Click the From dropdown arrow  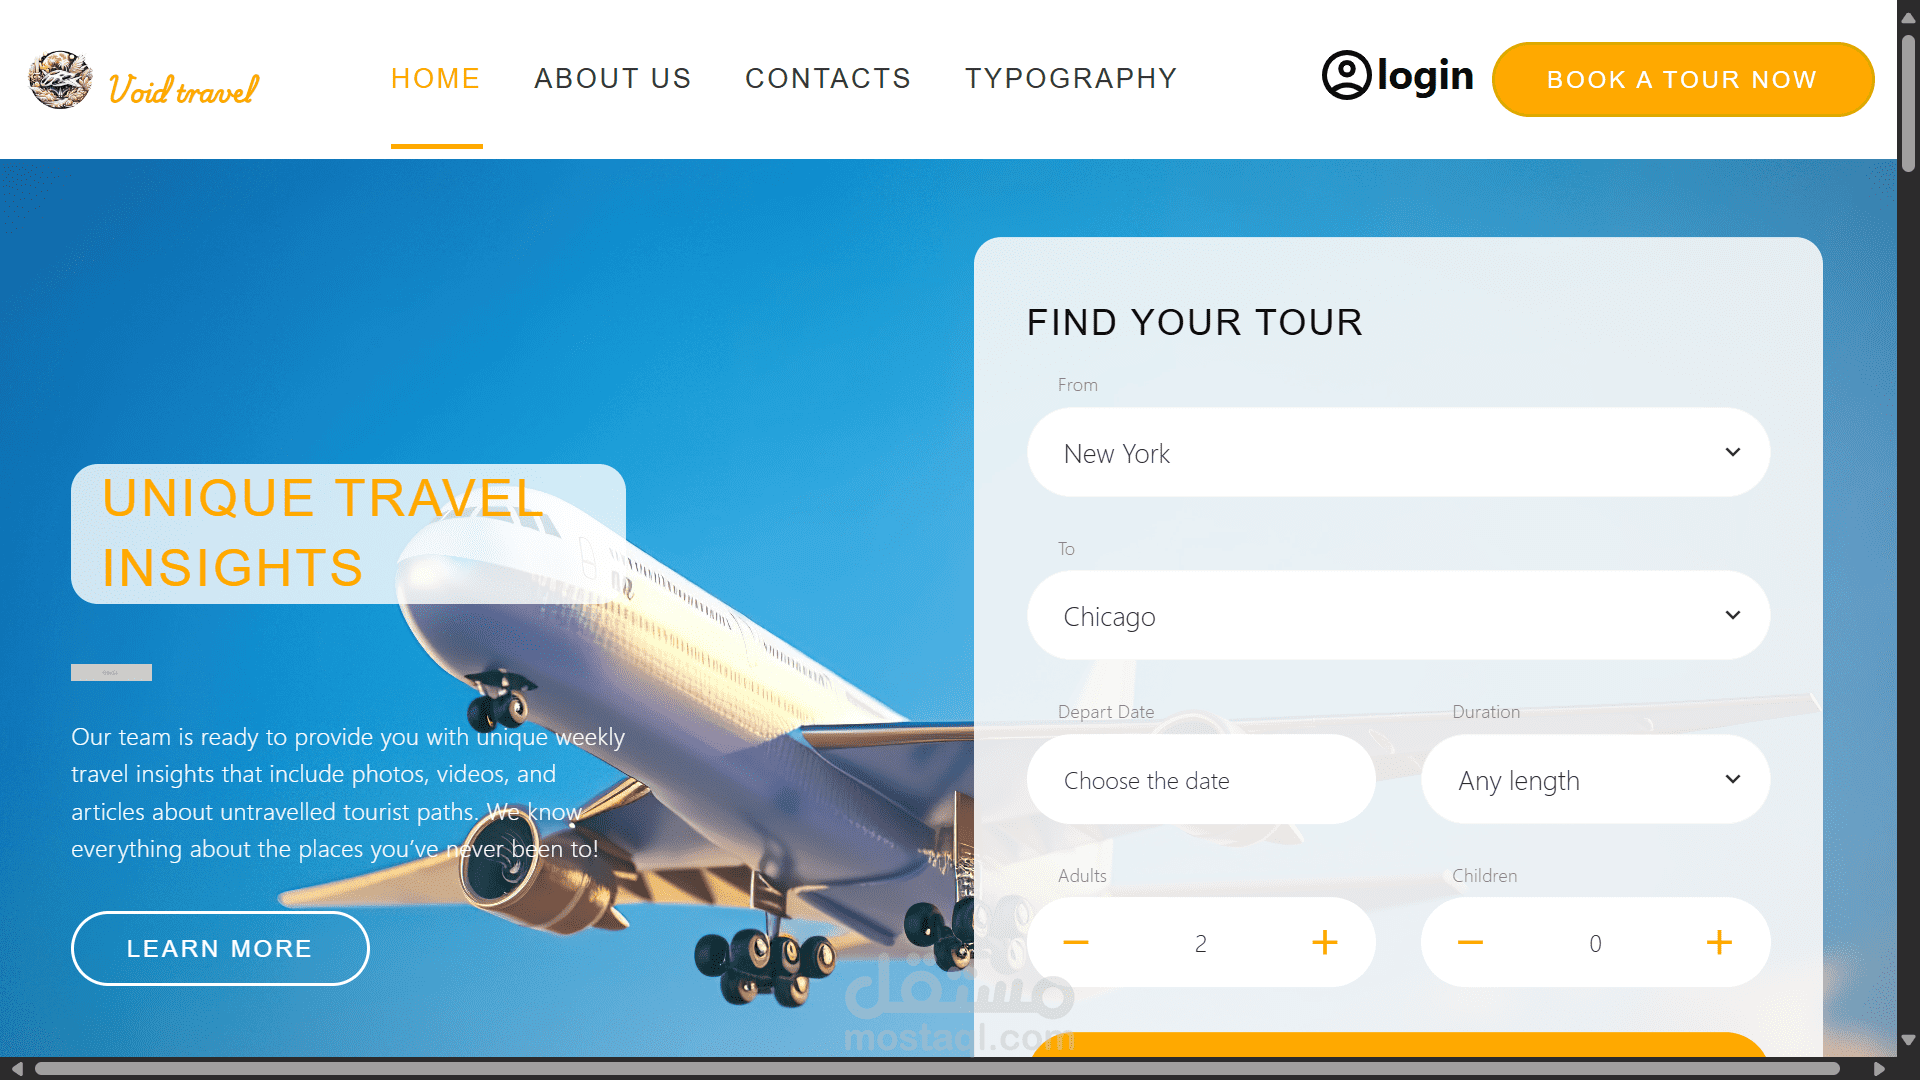[1733, 452]
